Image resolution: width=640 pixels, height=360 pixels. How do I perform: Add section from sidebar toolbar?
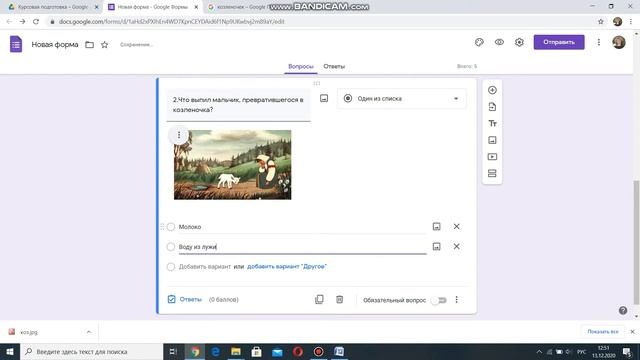(492, 173)
